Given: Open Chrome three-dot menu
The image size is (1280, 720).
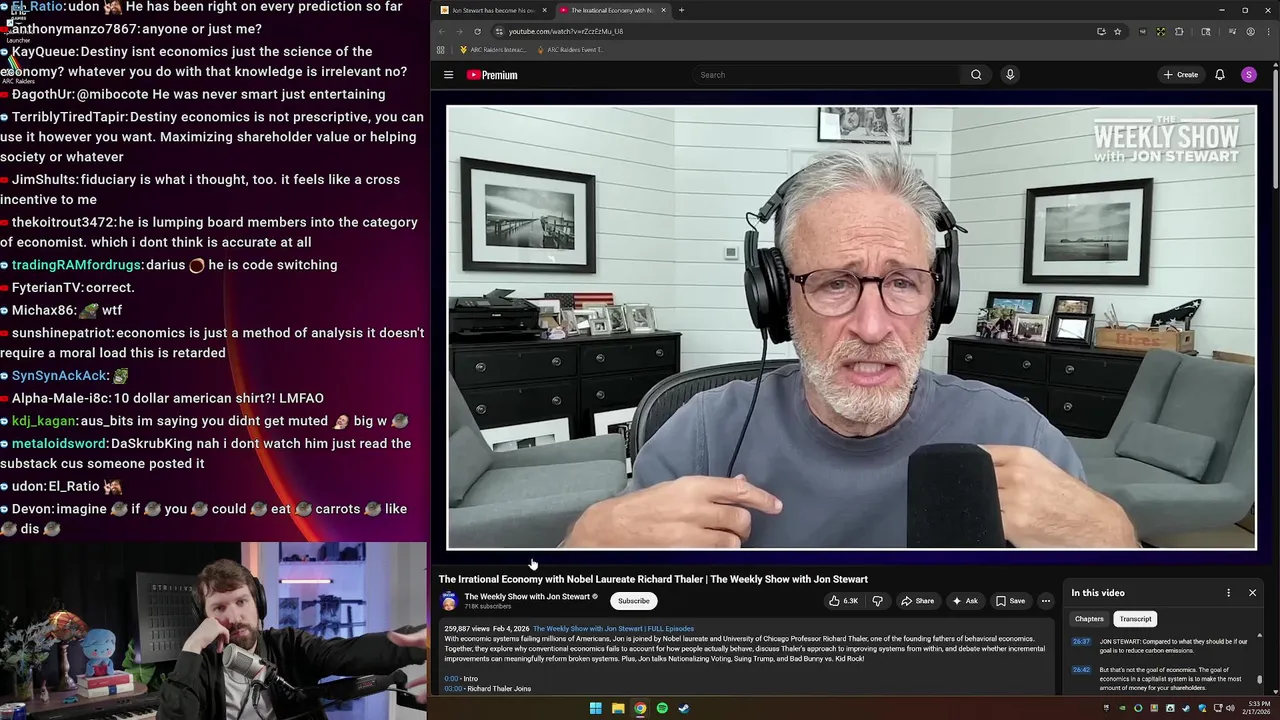Looking at the screenshot, I should click(1267, 31).
